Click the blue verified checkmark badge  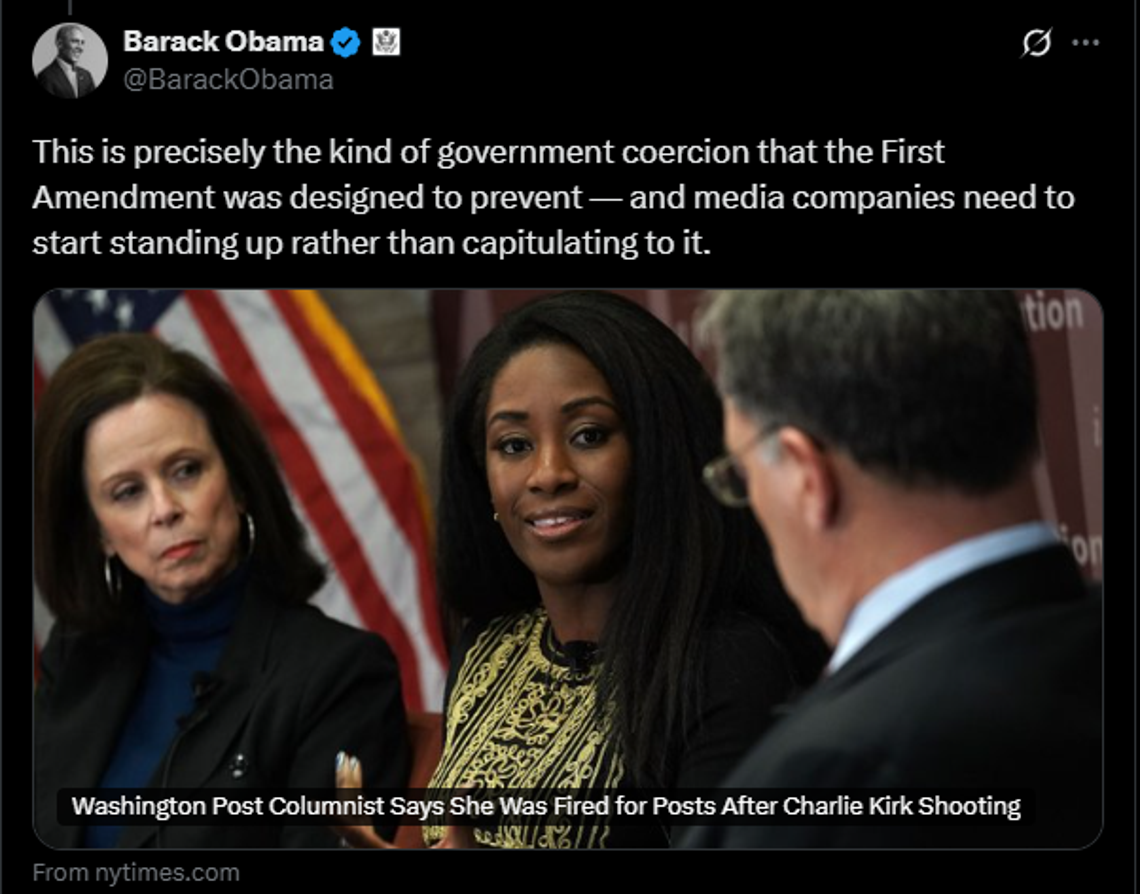pyautogui.click(x=345, y=42)
